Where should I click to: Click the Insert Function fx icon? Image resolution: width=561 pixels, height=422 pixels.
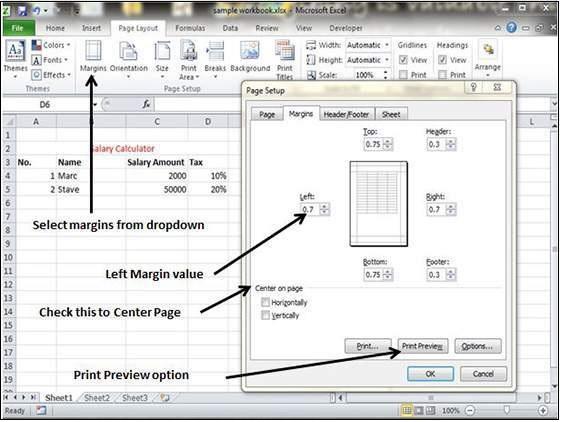[x=146, y=104]
